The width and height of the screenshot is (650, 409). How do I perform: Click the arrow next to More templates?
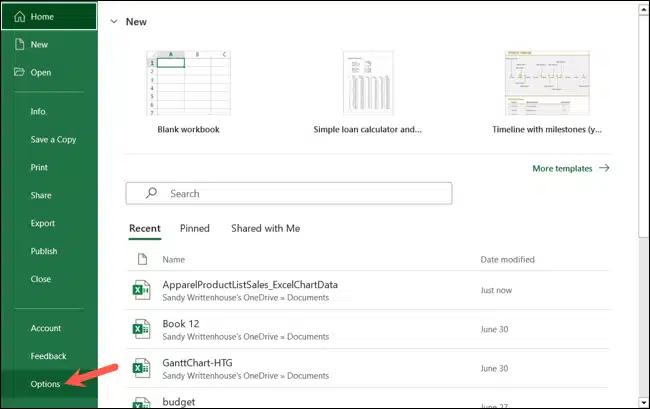pos(604,168)
